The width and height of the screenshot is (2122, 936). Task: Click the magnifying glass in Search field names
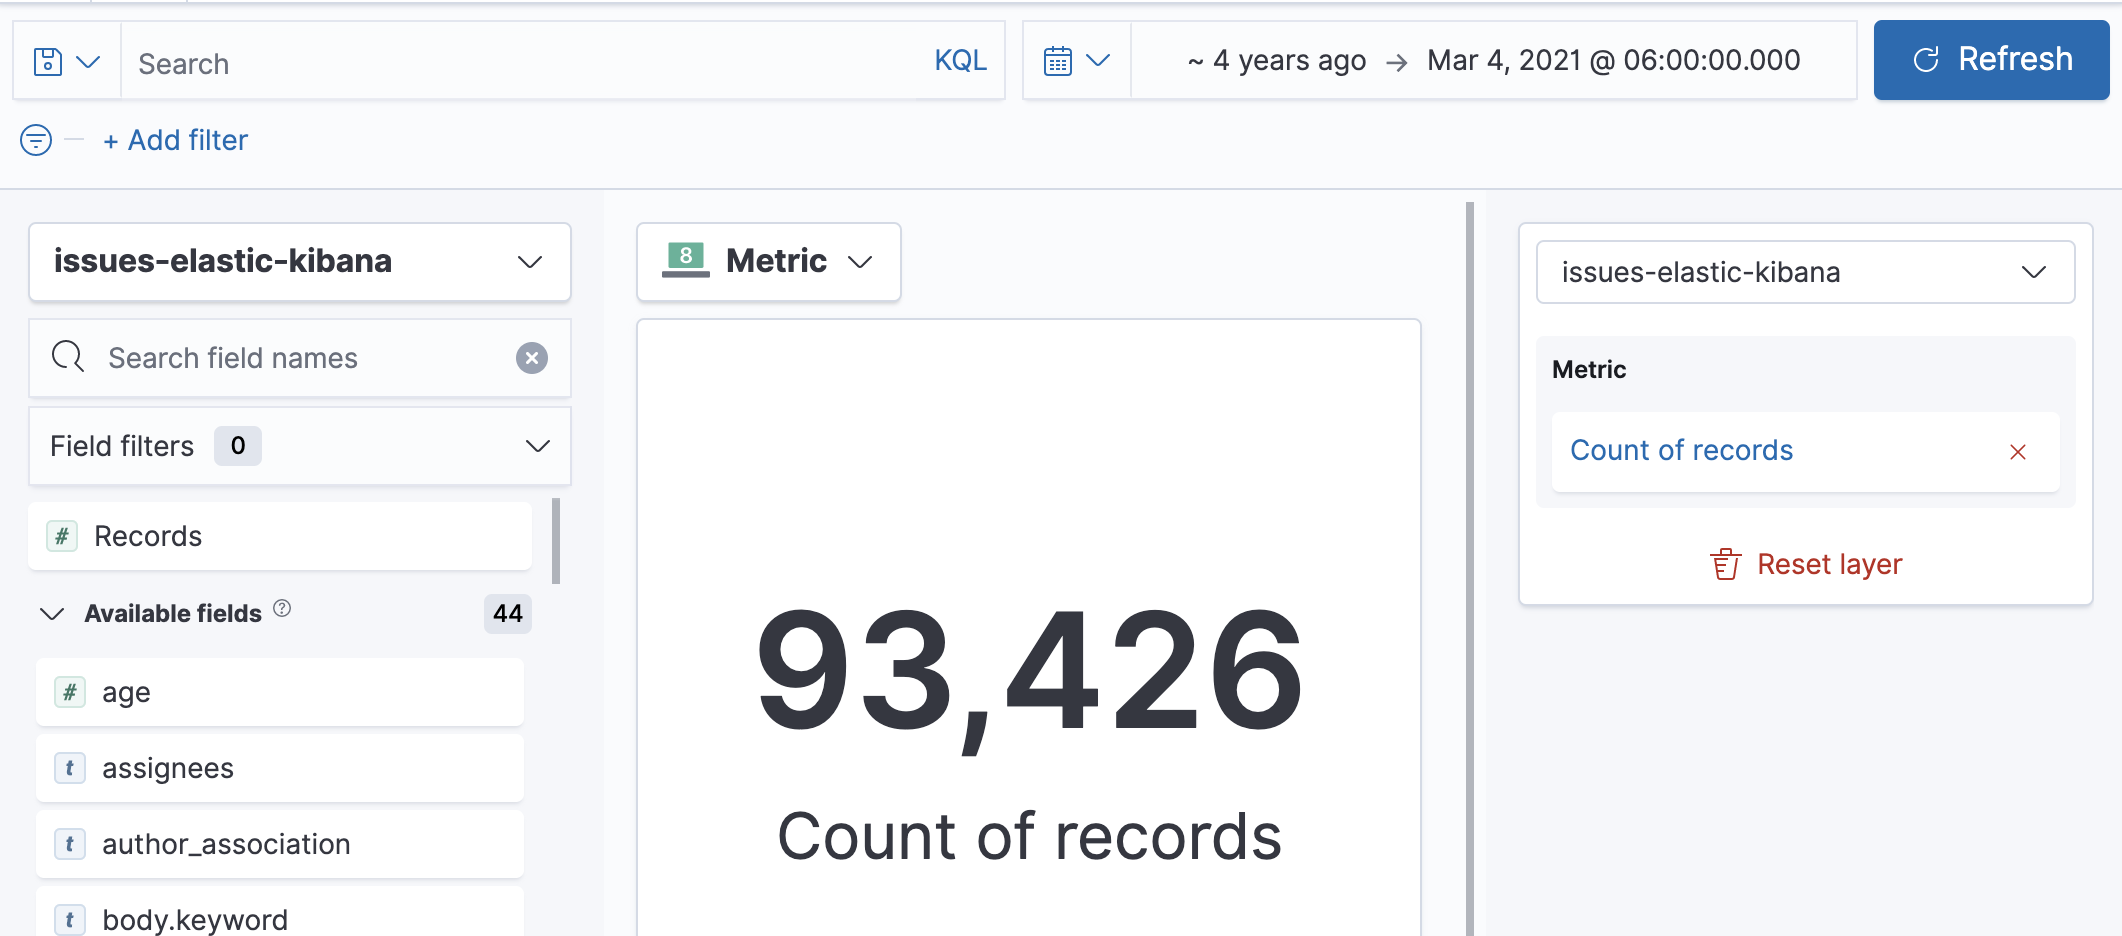pyautogui.click(x=67, y=357)
